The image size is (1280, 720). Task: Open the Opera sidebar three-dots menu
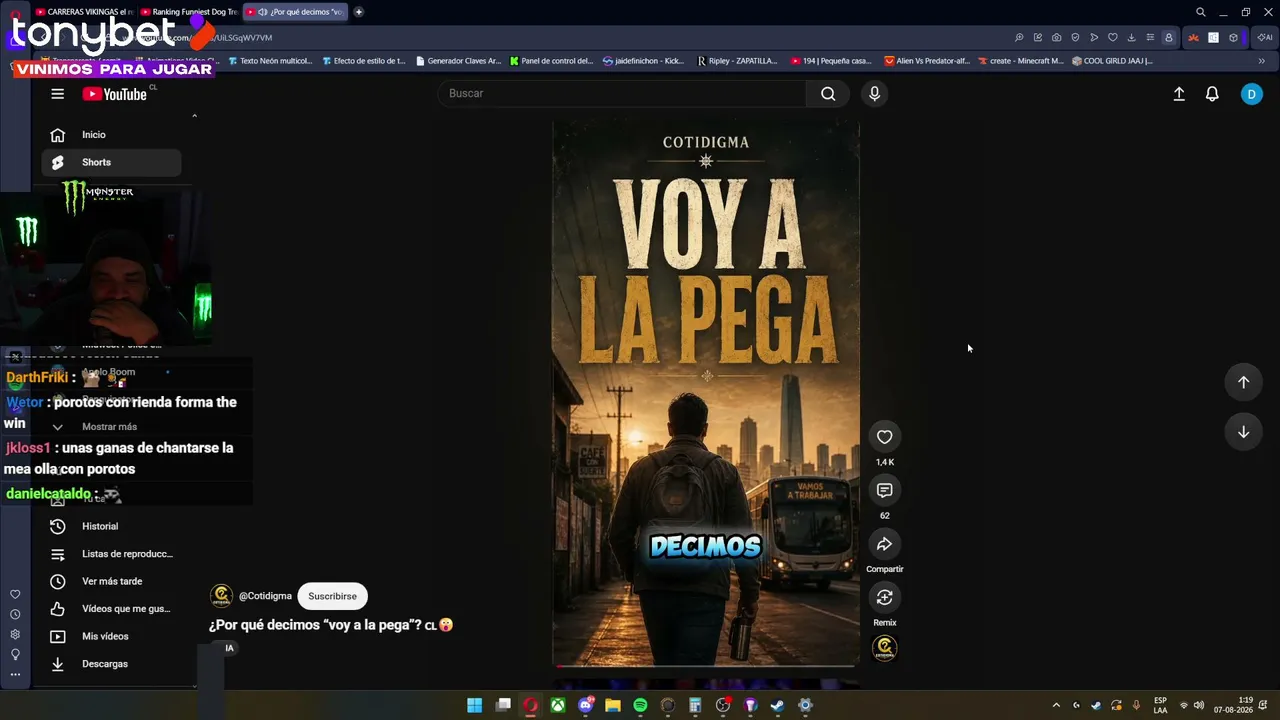(15, 675)
